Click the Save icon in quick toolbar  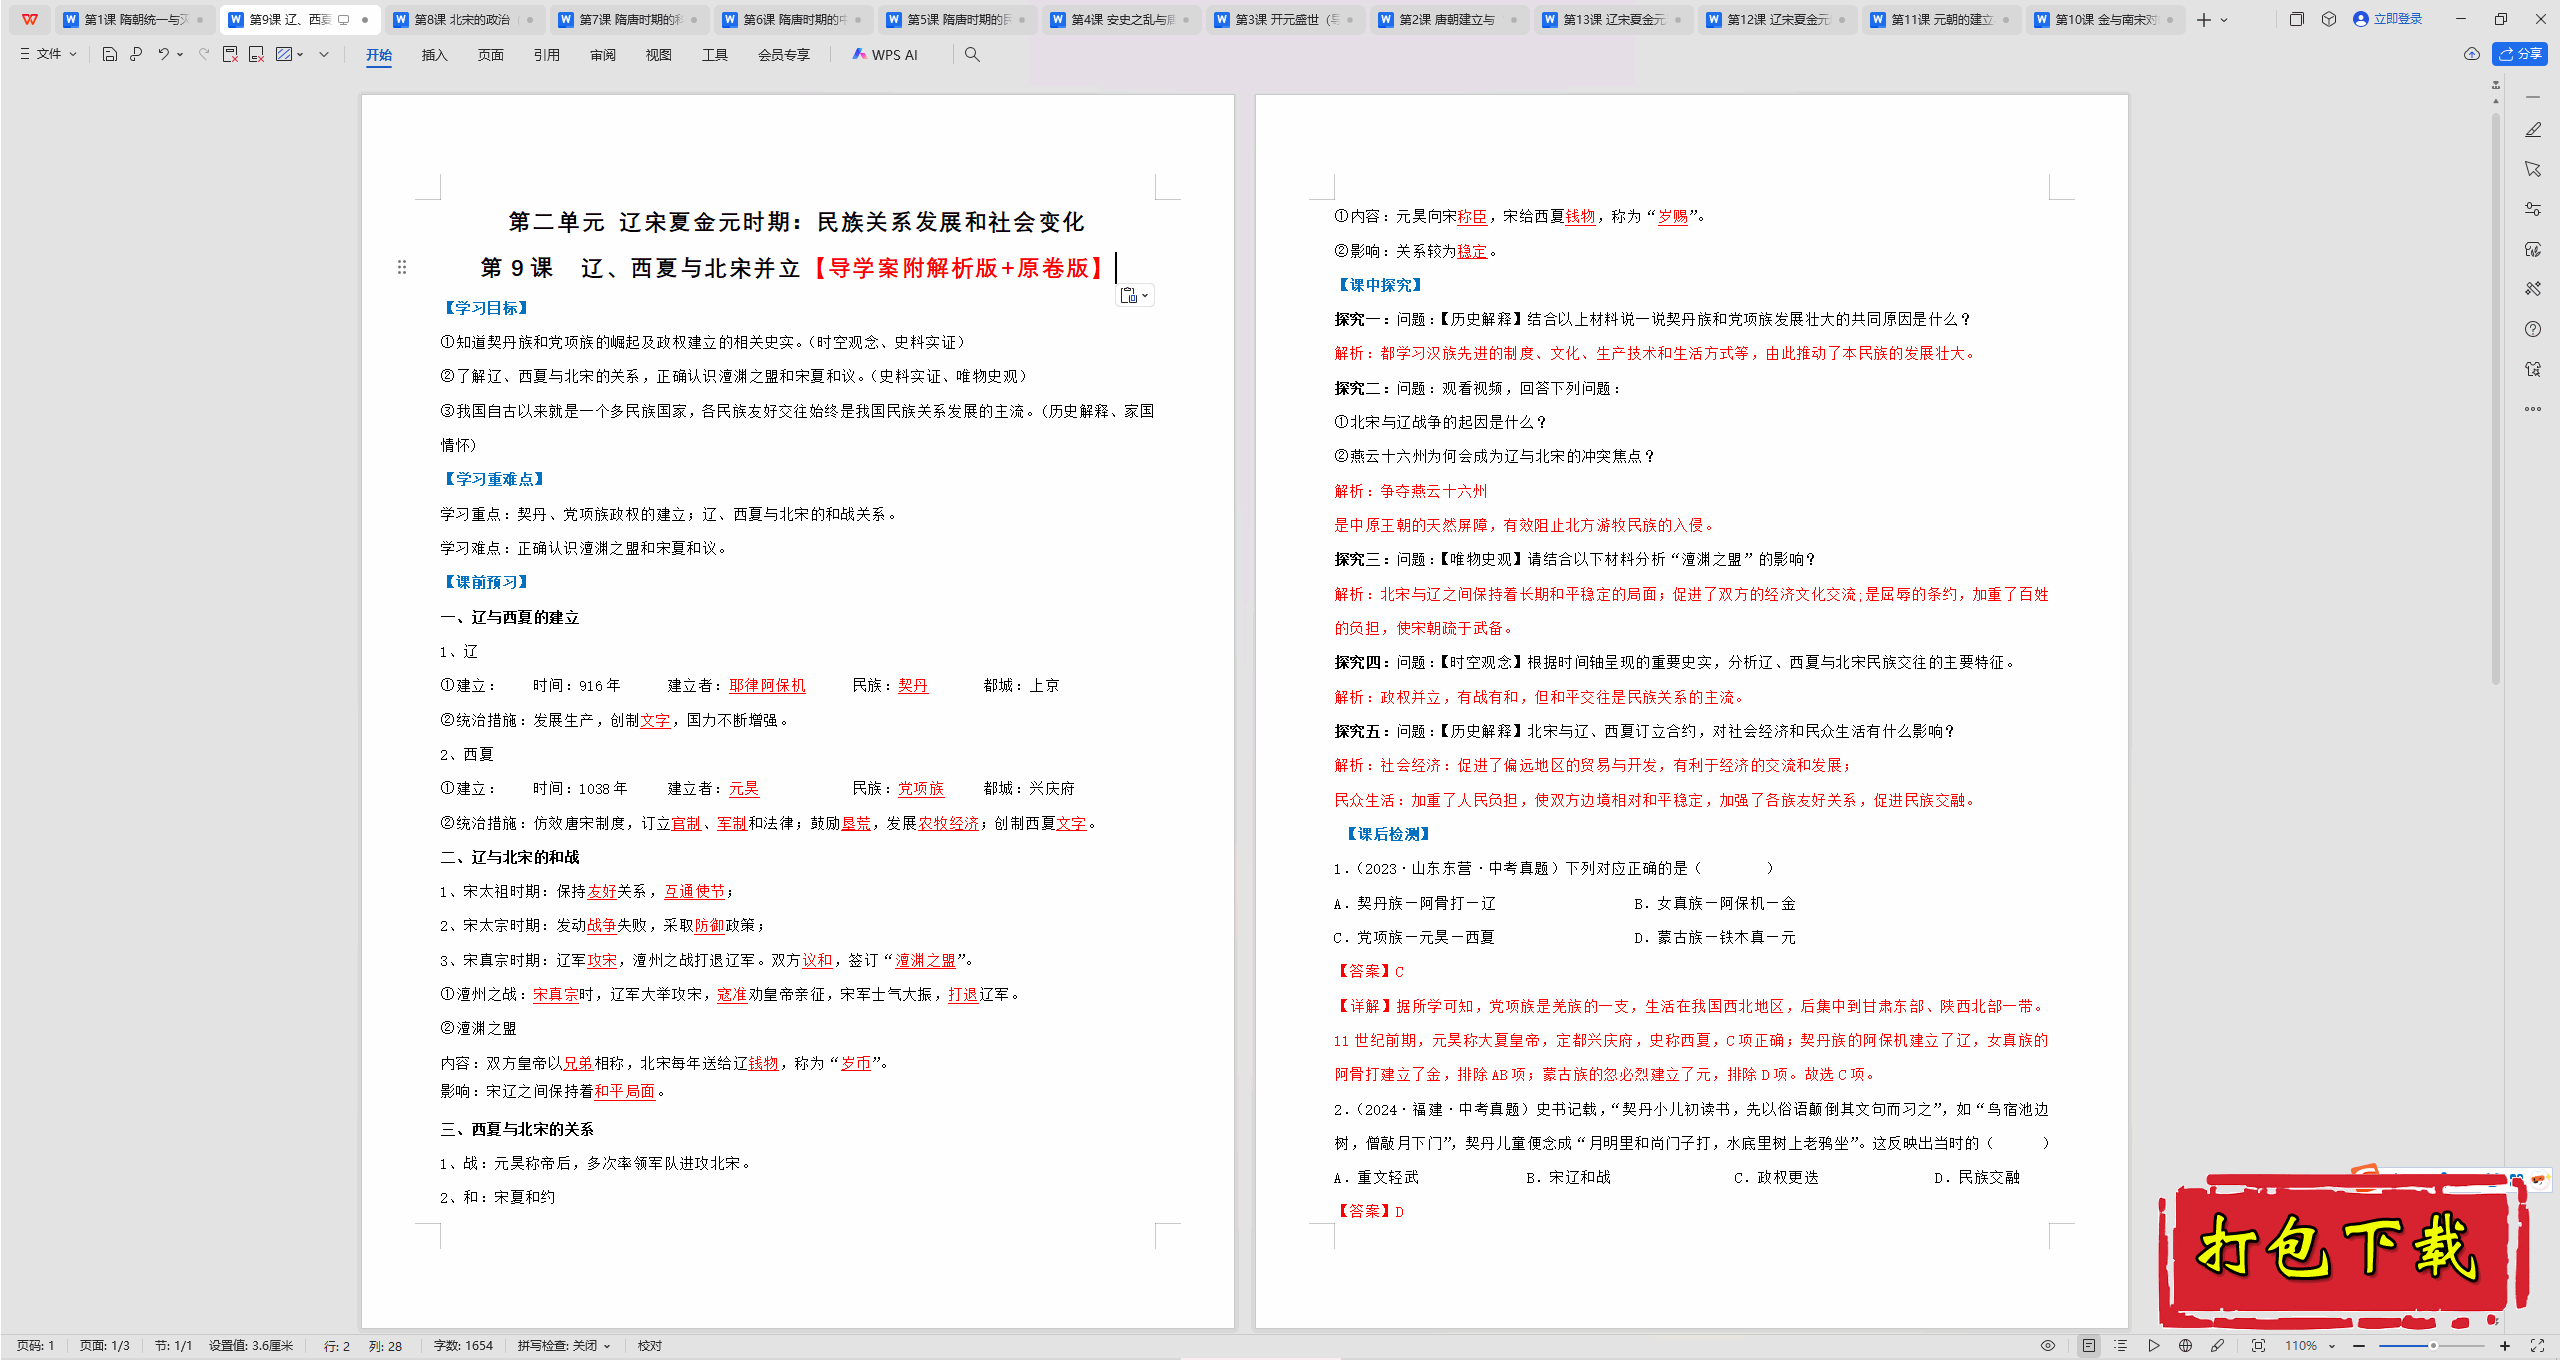[x=110, y=55]
